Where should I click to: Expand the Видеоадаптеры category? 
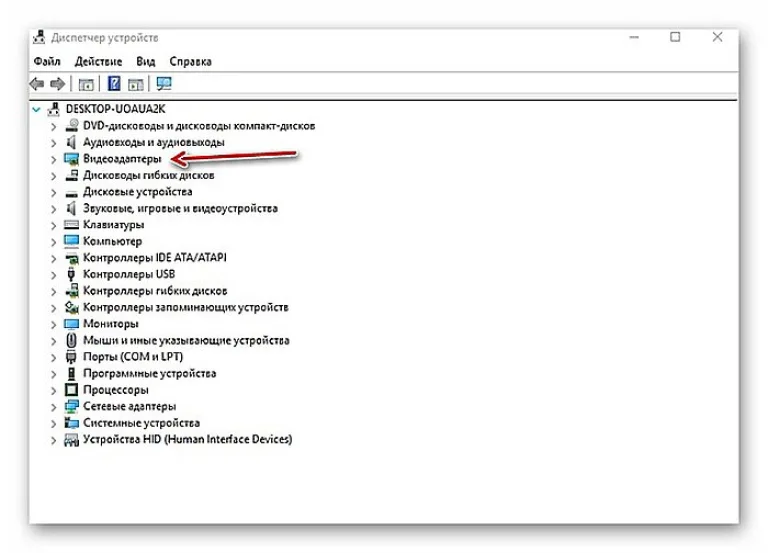[x=53, y=159]
